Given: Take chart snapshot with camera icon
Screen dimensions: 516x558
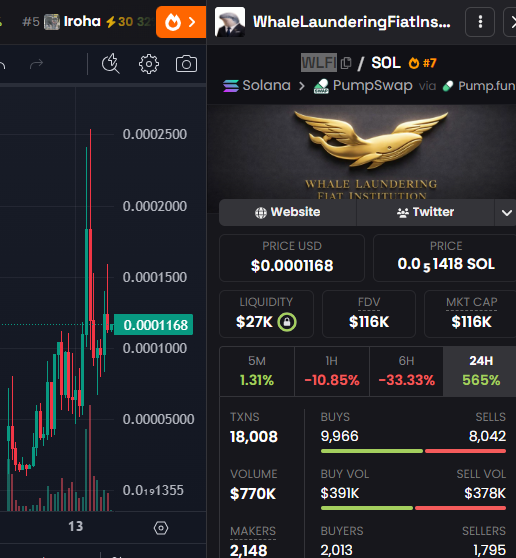Looking at the screenshot, I should click(x=186, y=64).
